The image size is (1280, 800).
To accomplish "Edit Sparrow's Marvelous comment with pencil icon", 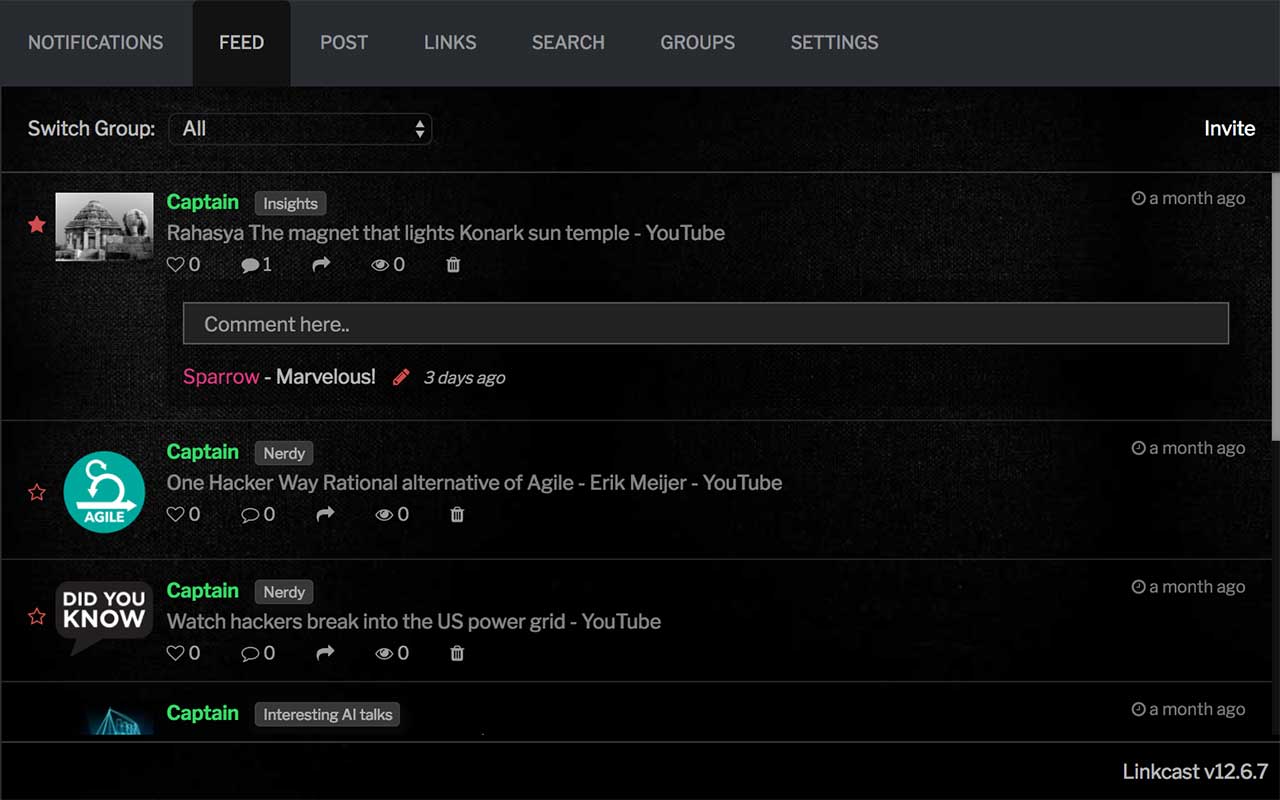I will click(x=401, y=377).
